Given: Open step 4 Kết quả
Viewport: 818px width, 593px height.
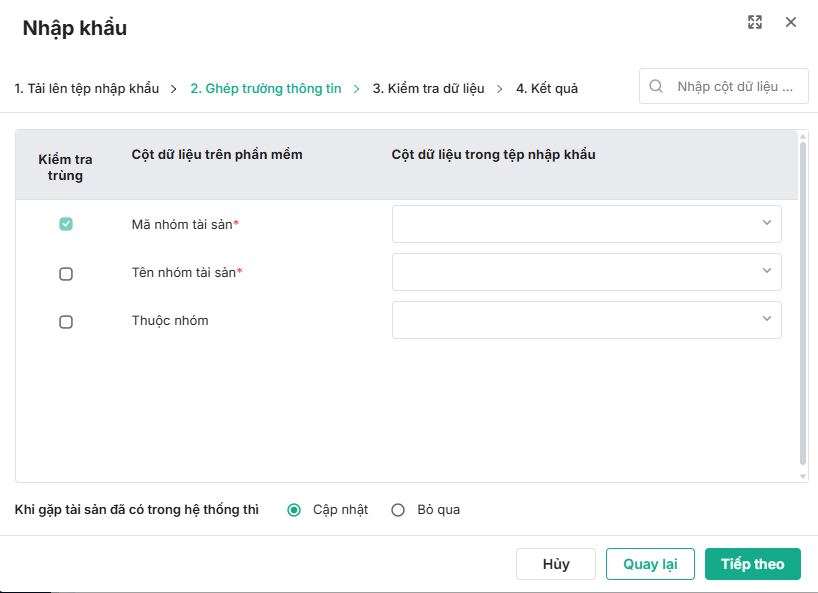Looking at the screenshot, I should [x=546, y=88].
